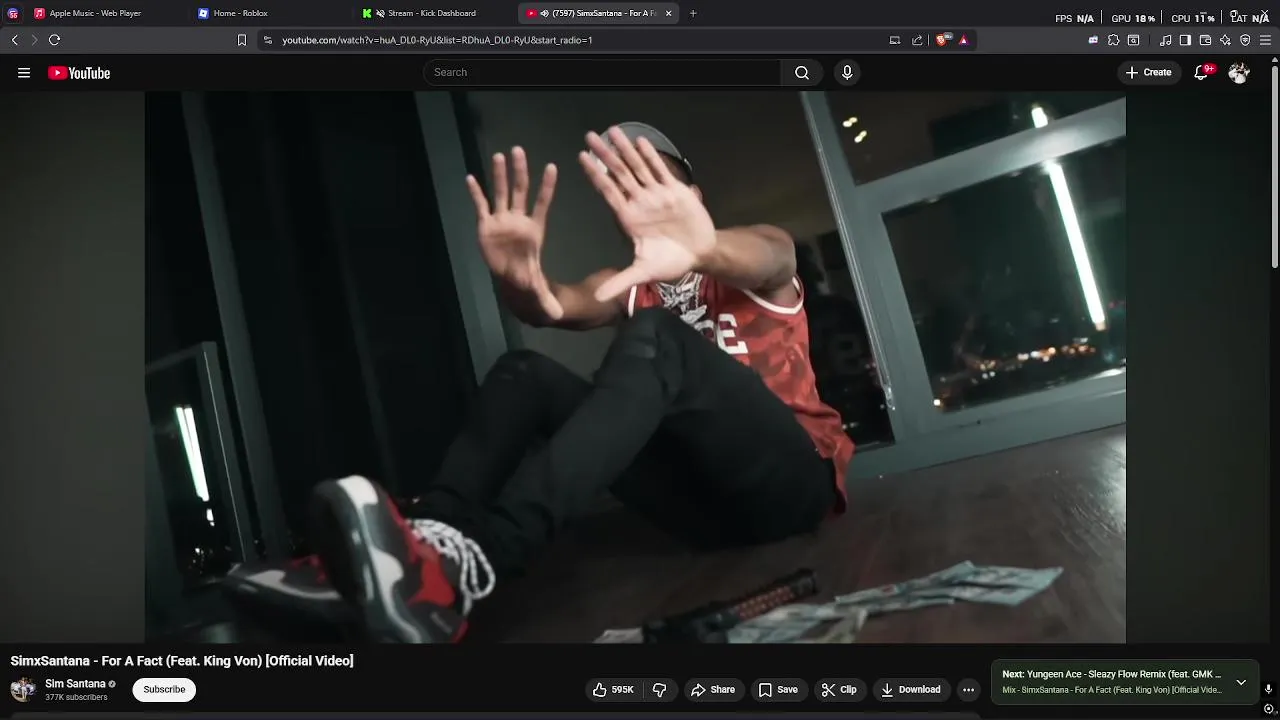Switch to Stream - Kick Dashboard tab

pyautogui.click(x=431, y=13)
